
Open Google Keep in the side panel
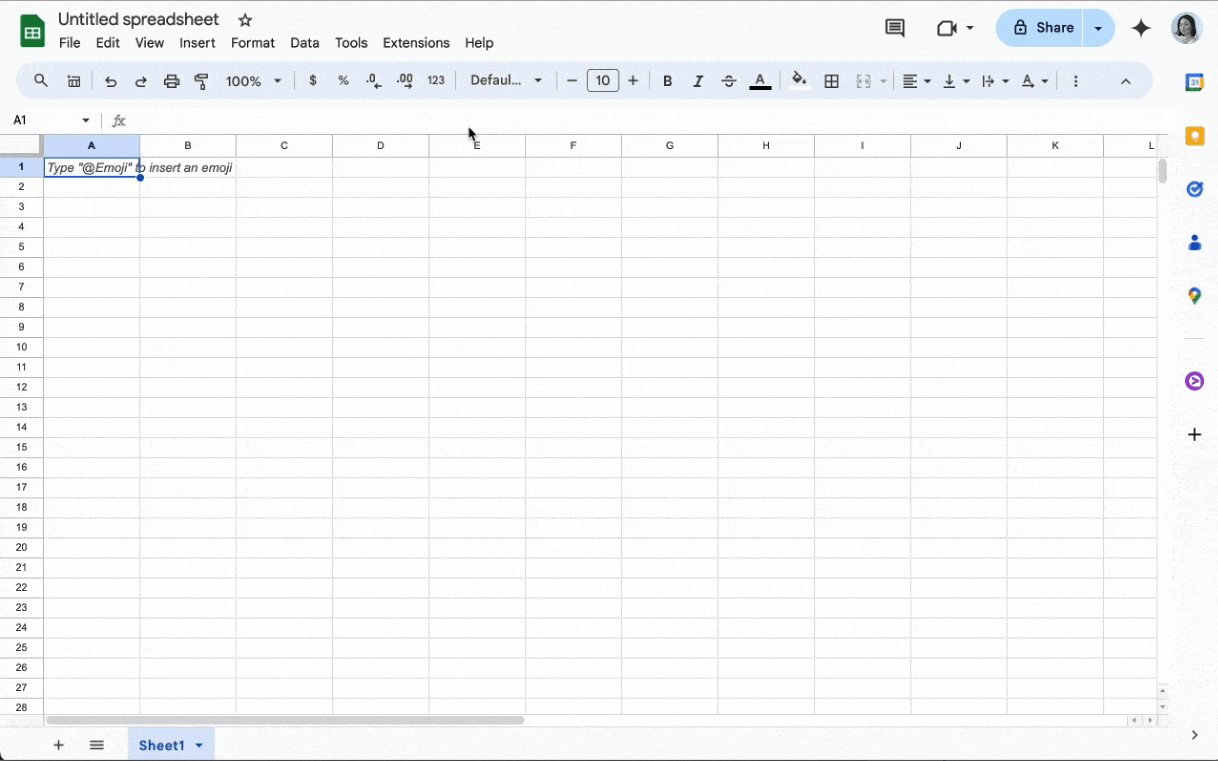(1194, 136)
